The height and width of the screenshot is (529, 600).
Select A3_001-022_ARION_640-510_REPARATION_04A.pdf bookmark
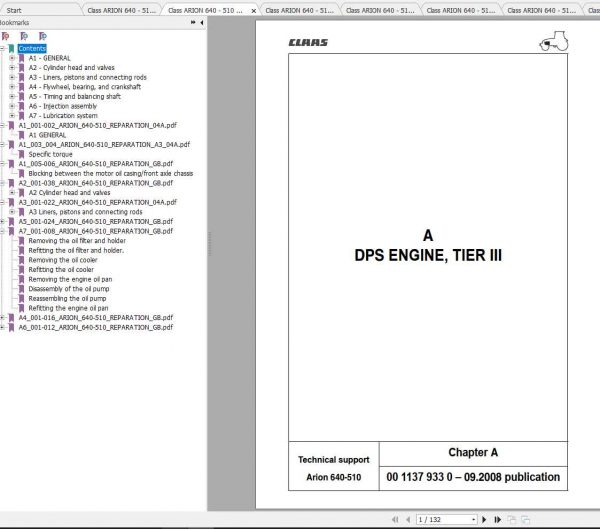click(98, 202)
